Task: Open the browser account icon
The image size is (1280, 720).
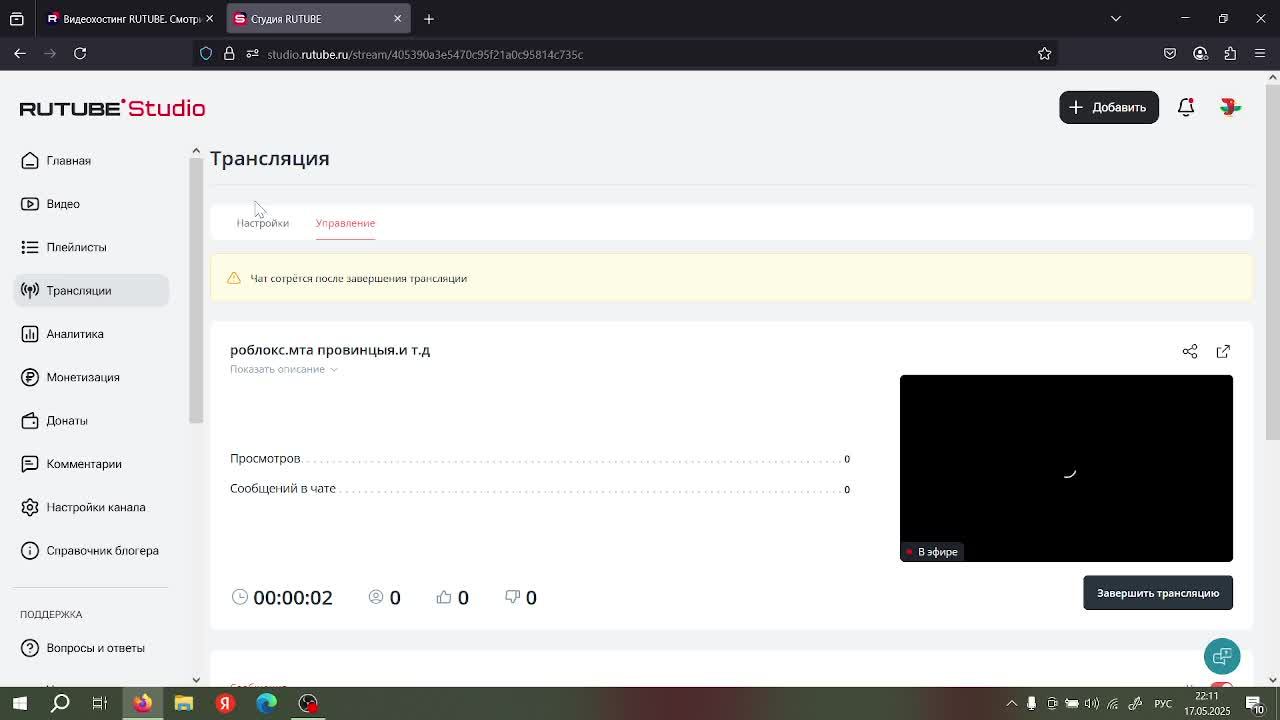Action: [1200, 54]
